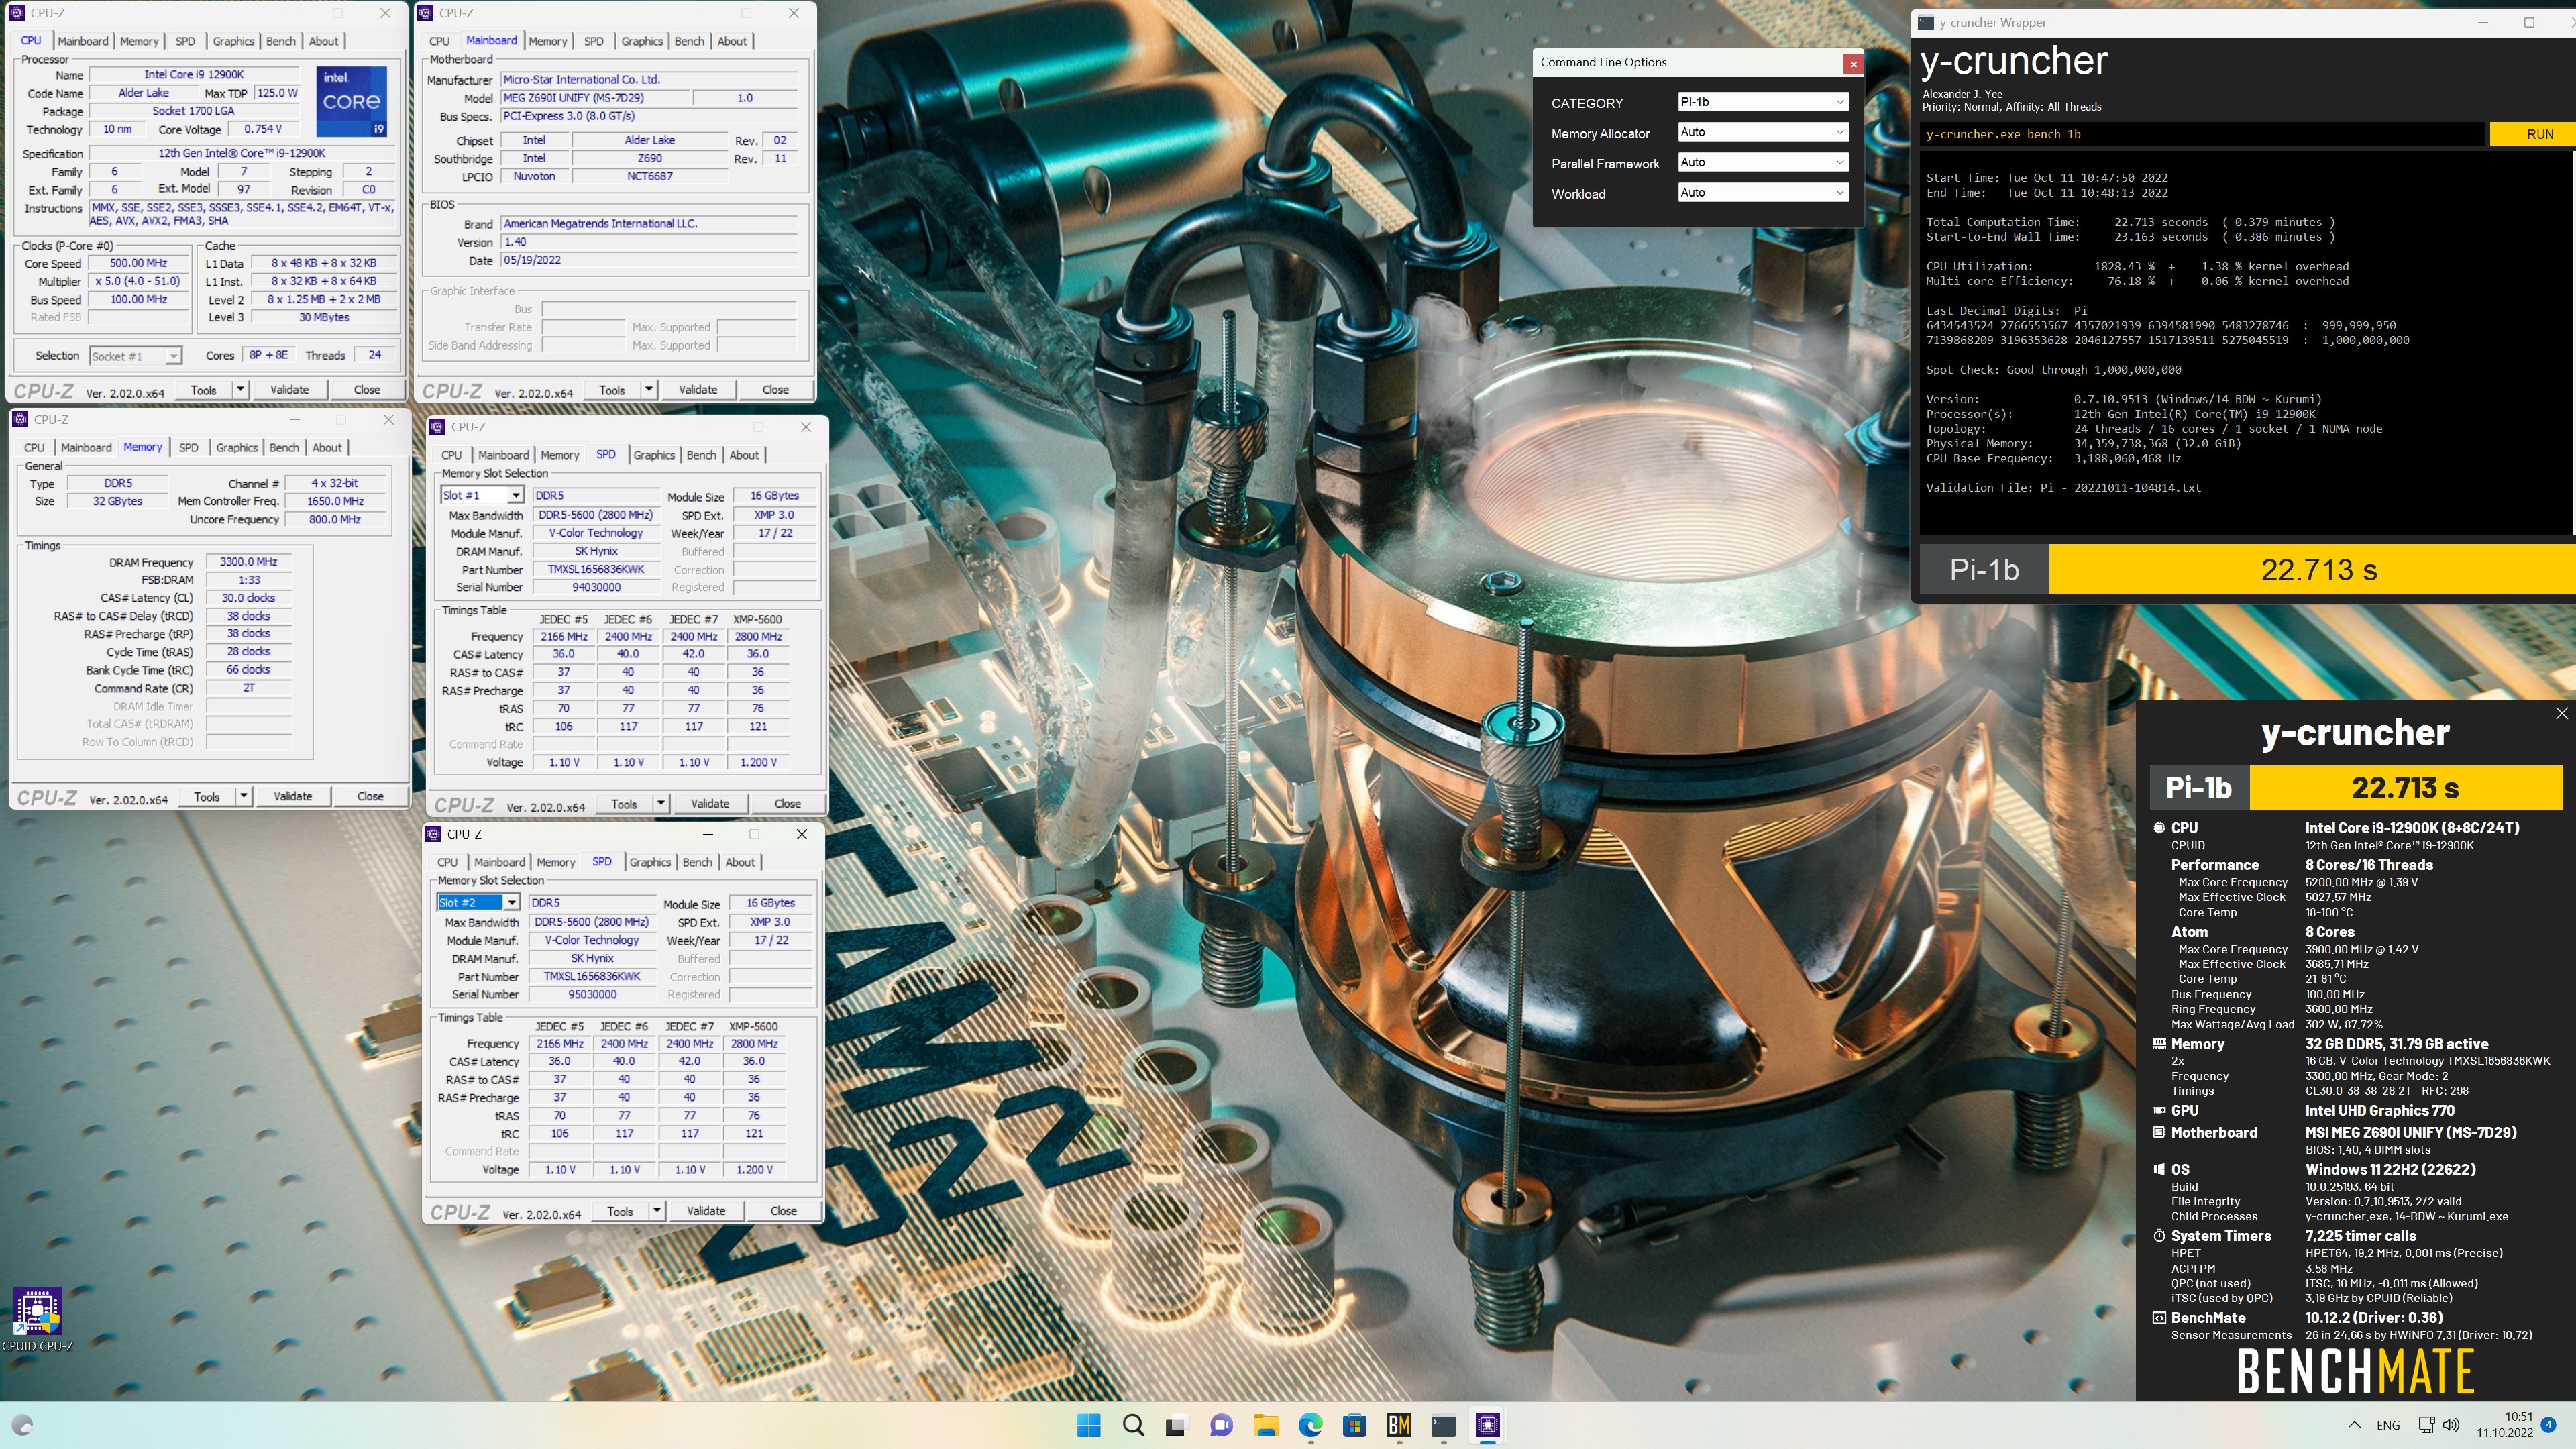Image resolution: width=2576 pixels, height=1449 pixels.
Task: Click the CPU-Z title icon in the Slot #2 SPD window
Action: coord(434,834)
